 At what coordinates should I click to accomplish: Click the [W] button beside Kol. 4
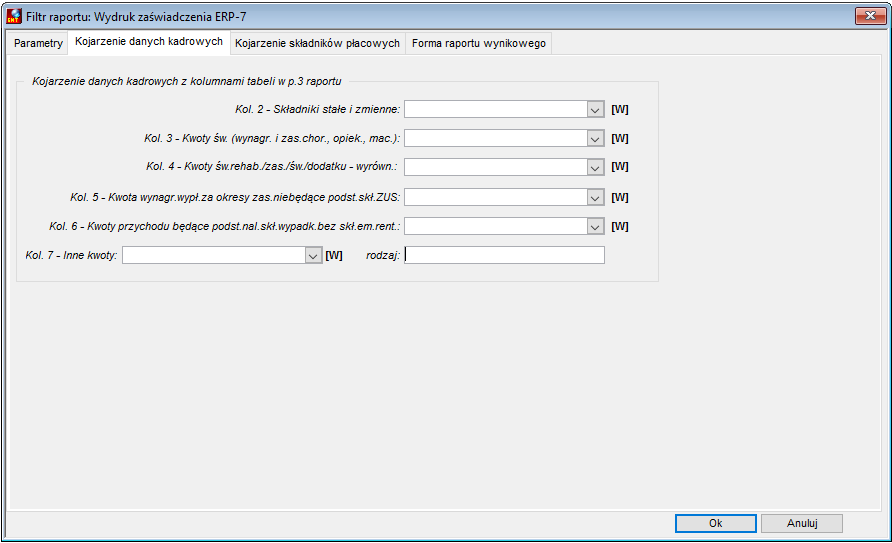(620, 167)
